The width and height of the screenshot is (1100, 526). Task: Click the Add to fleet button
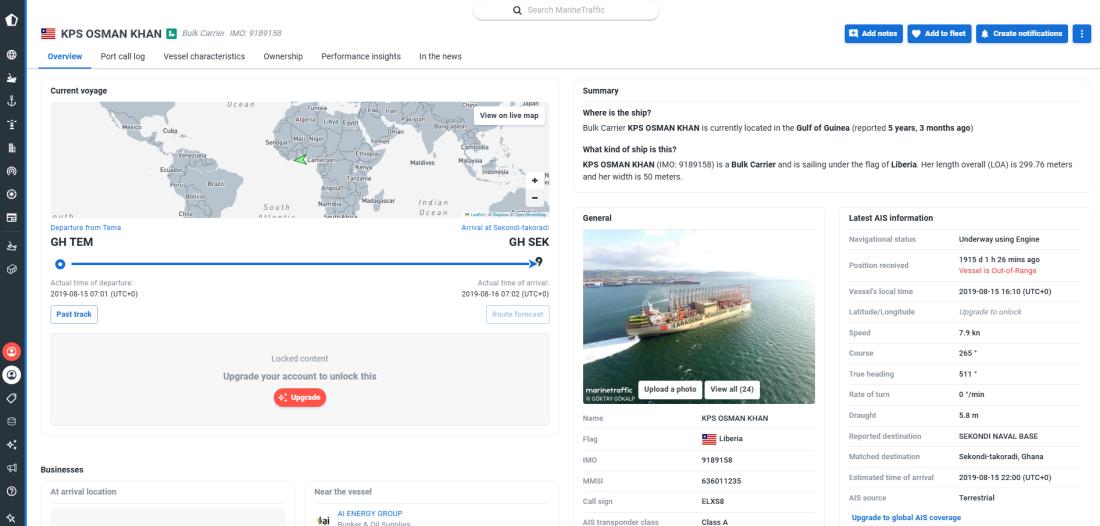point(939,33)
